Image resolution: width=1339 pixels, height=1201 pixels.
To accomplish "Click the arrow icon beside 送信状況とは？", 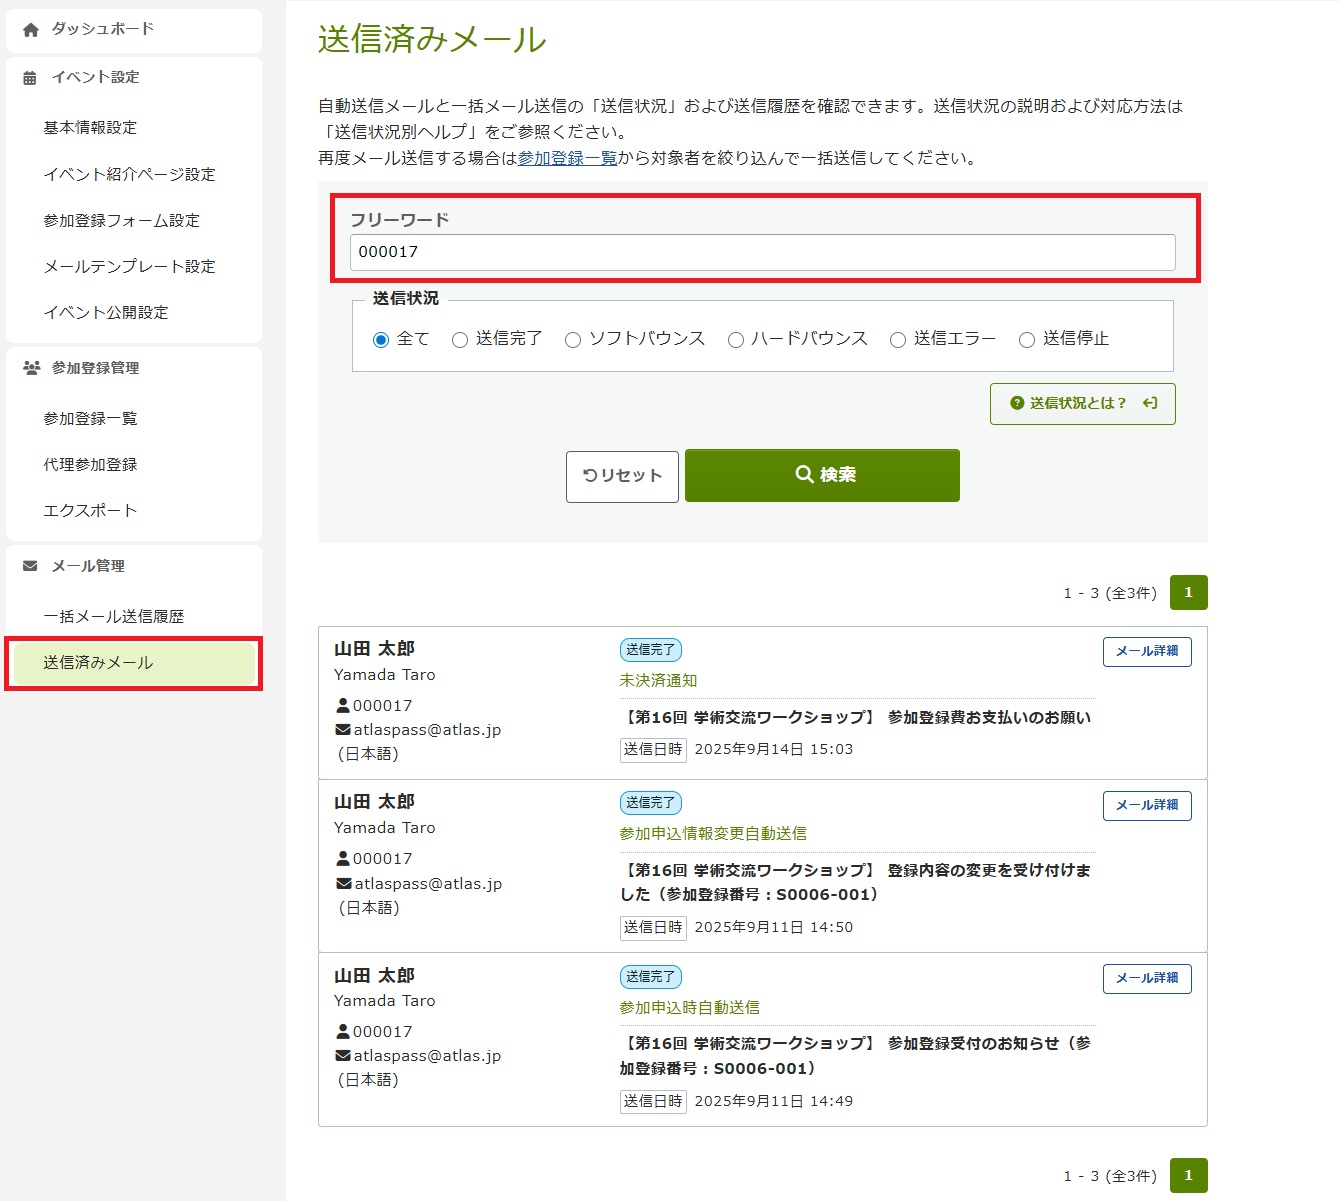I will click(x=1150, y=403).
